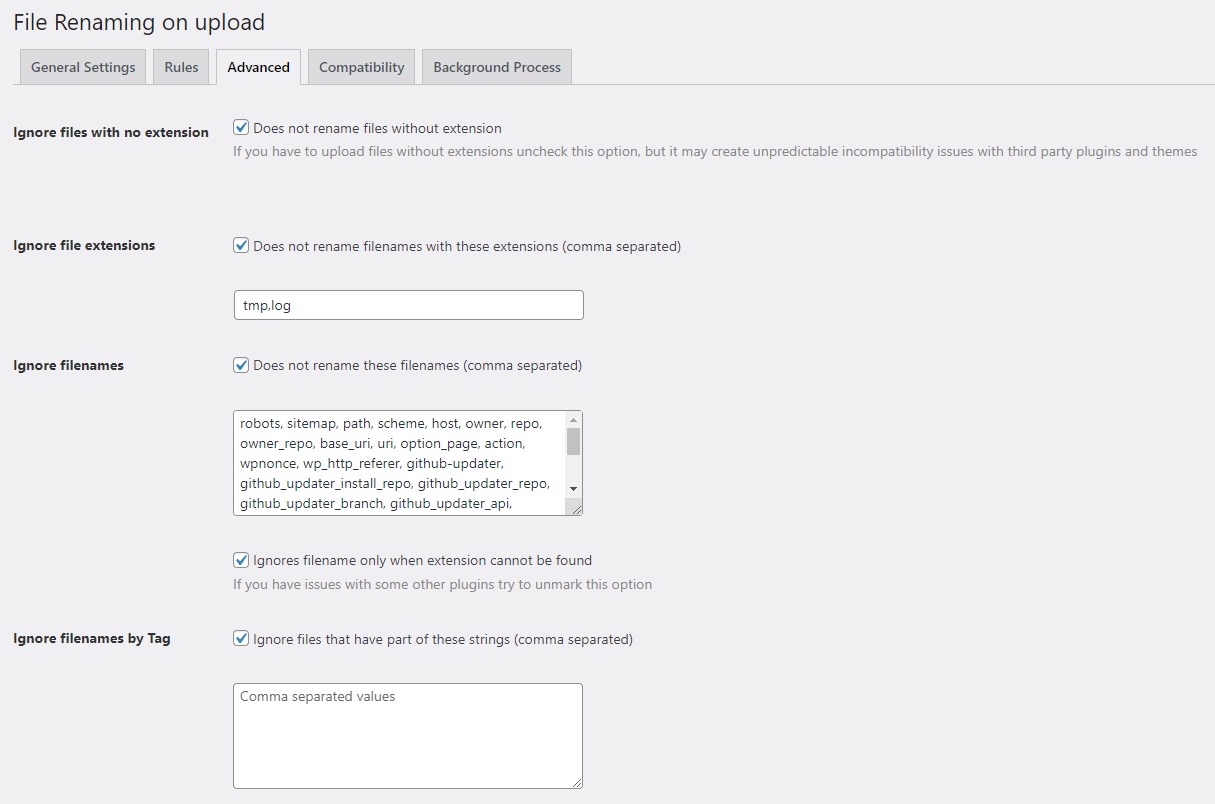Toggle 'Does not rename filenames with these extensions'
Image resolution: width=1215 pixels, height=804 pixels.
(x=240, y=245)
